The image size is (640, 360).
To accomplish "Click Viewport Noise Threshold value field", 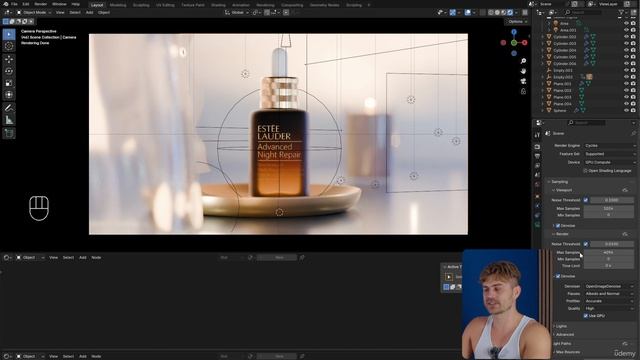I will [x=611, y=200].
